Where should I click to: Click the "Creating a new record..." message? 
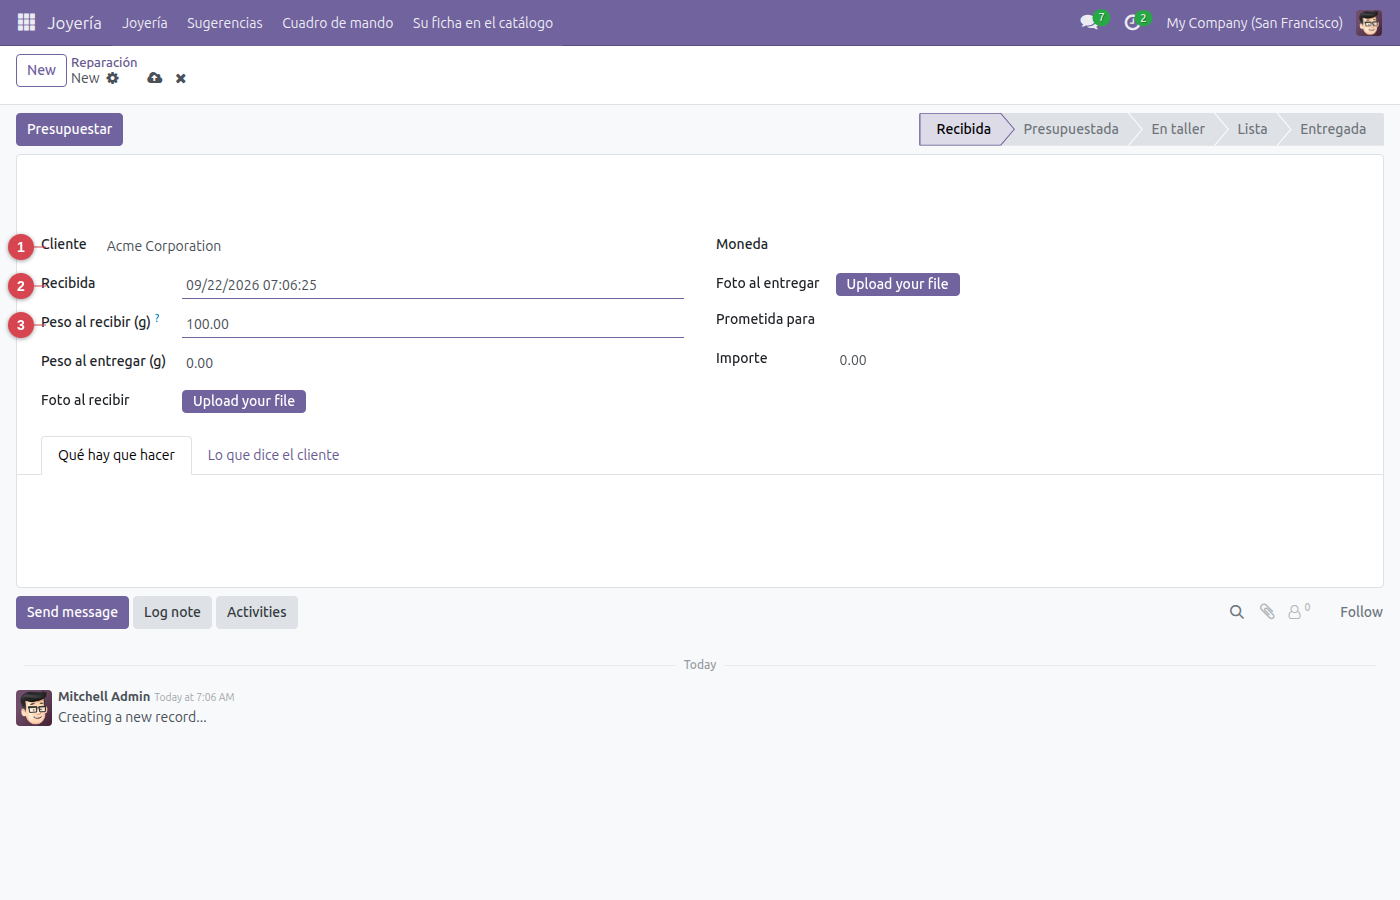[x=132, y=717]
